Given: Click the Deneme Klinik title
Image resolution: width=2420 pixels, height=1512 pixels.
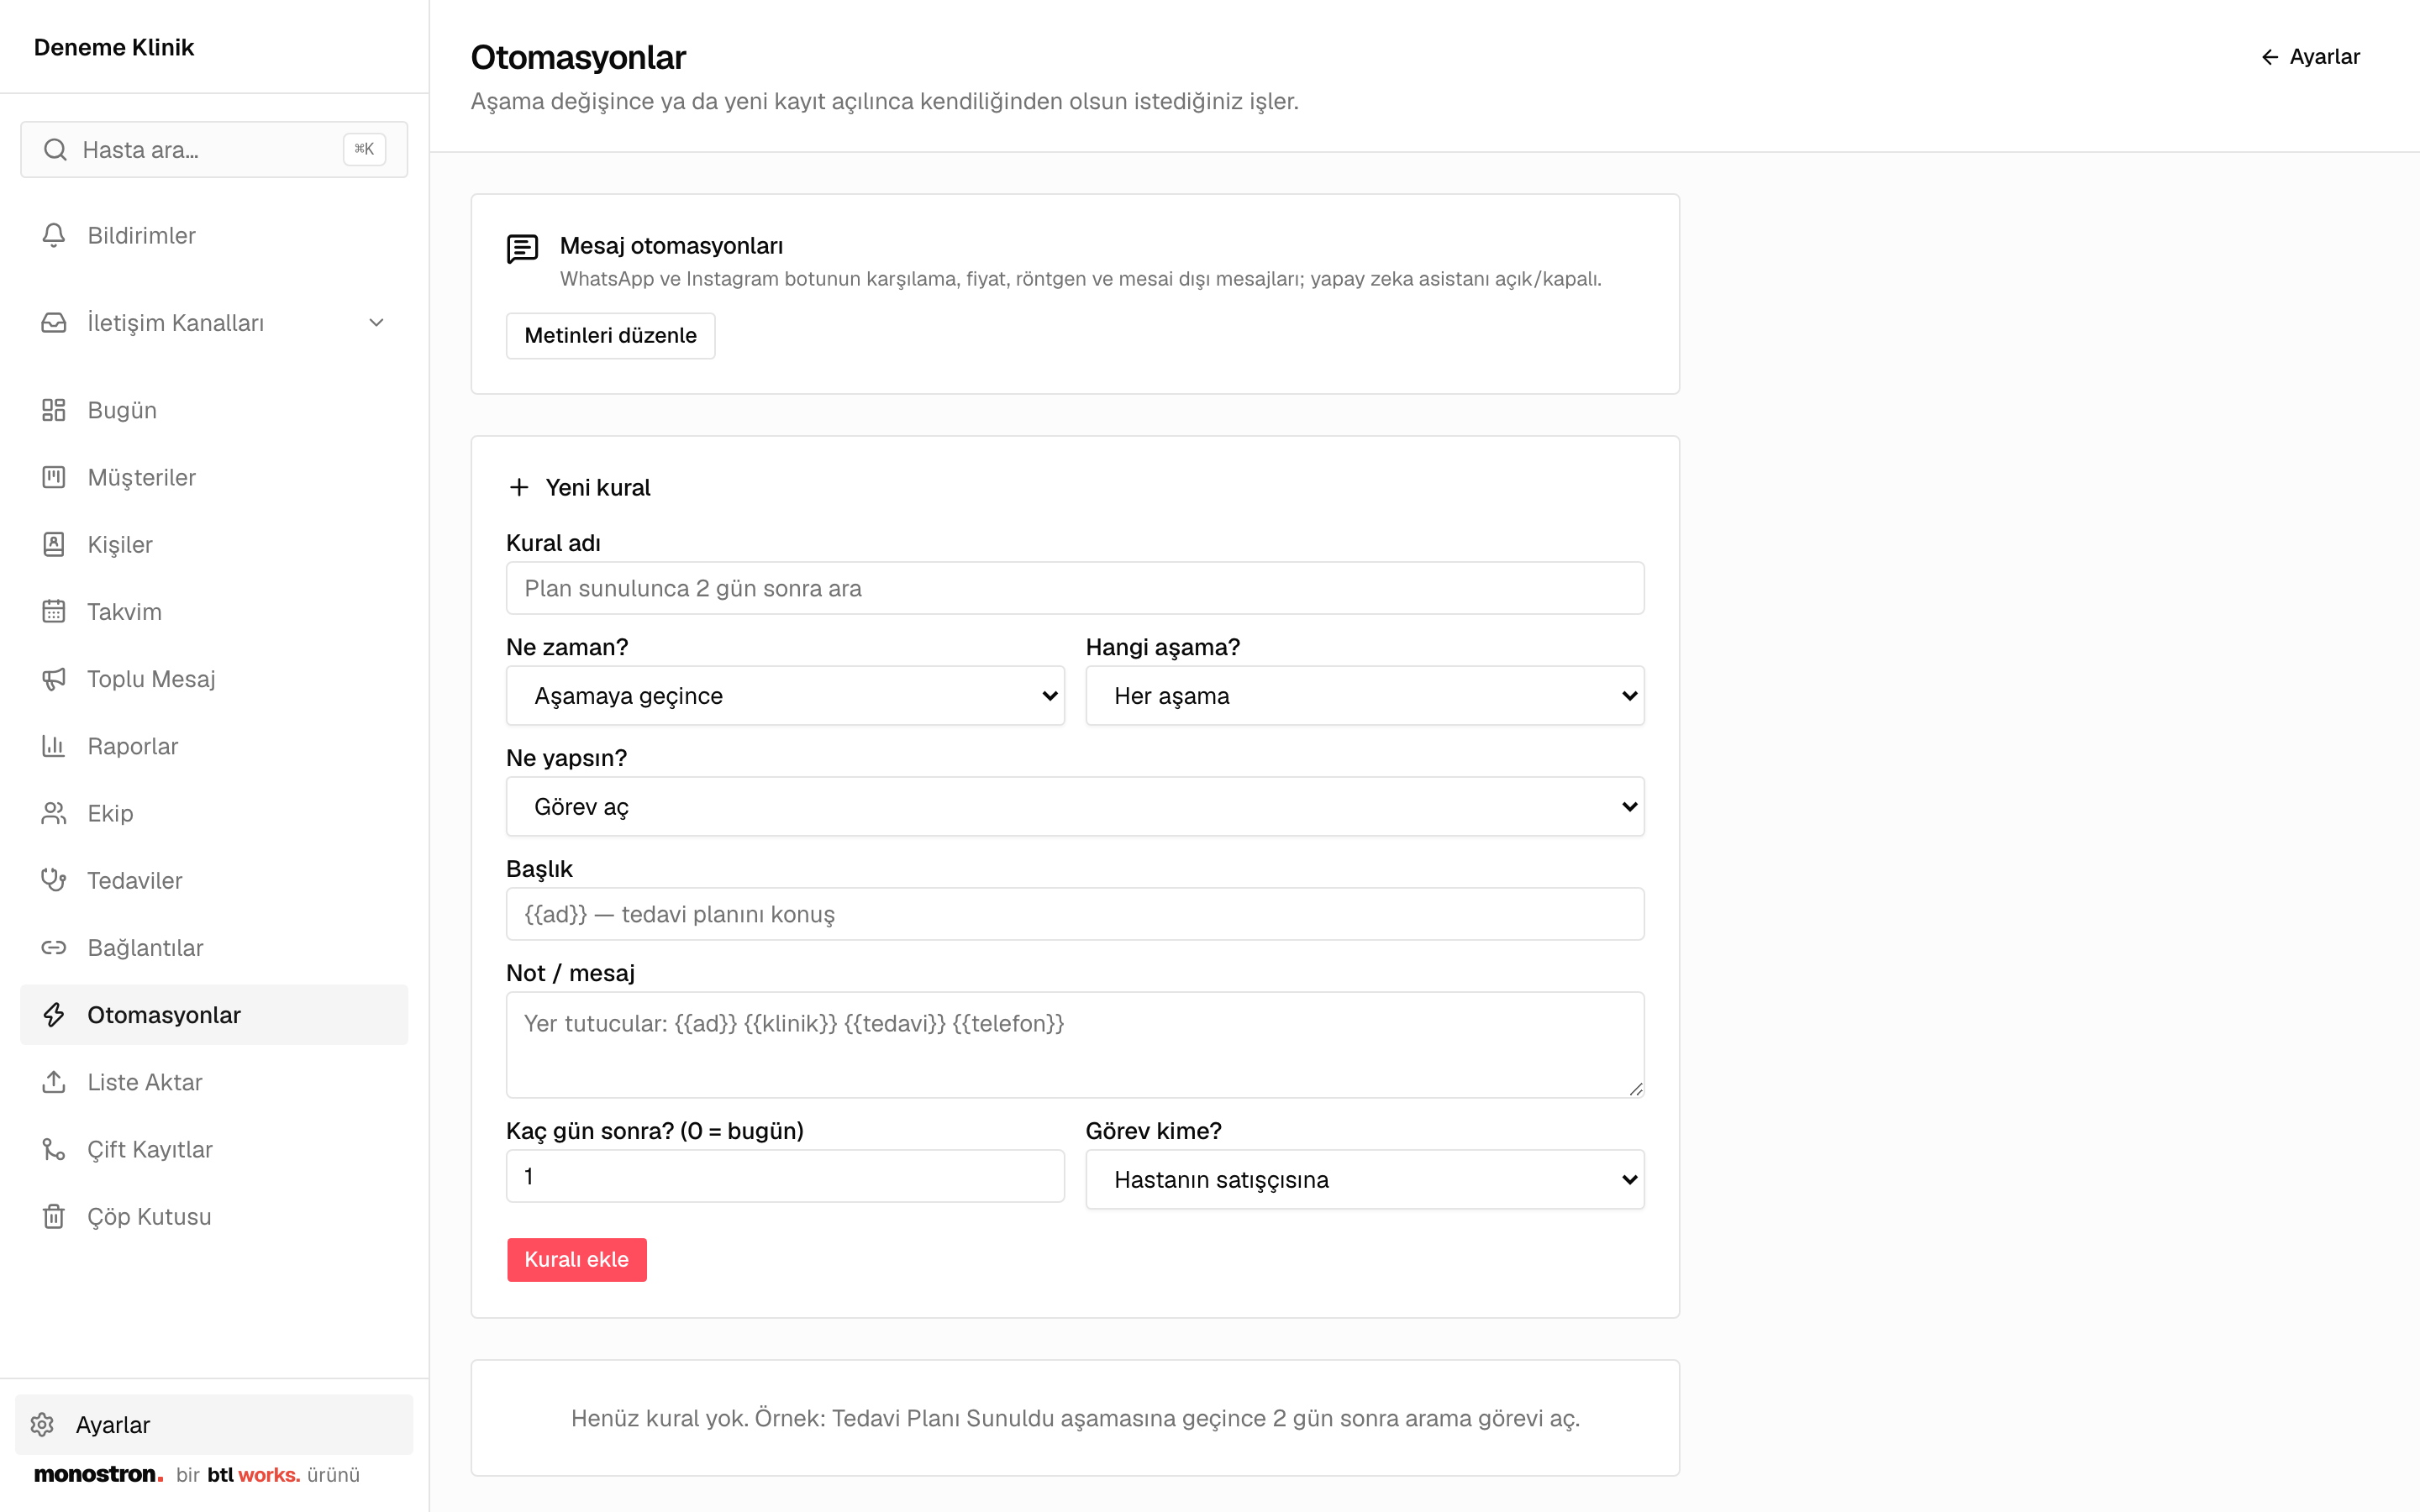Looking at the screenshot, I should tap(114, 47).
